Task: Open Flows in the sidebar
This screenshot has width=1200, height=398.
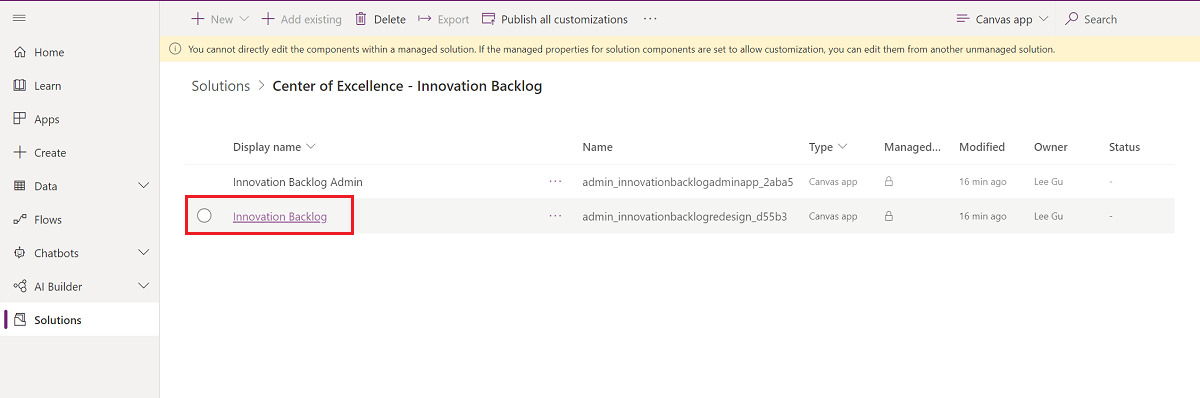Action: click(48, 220)
